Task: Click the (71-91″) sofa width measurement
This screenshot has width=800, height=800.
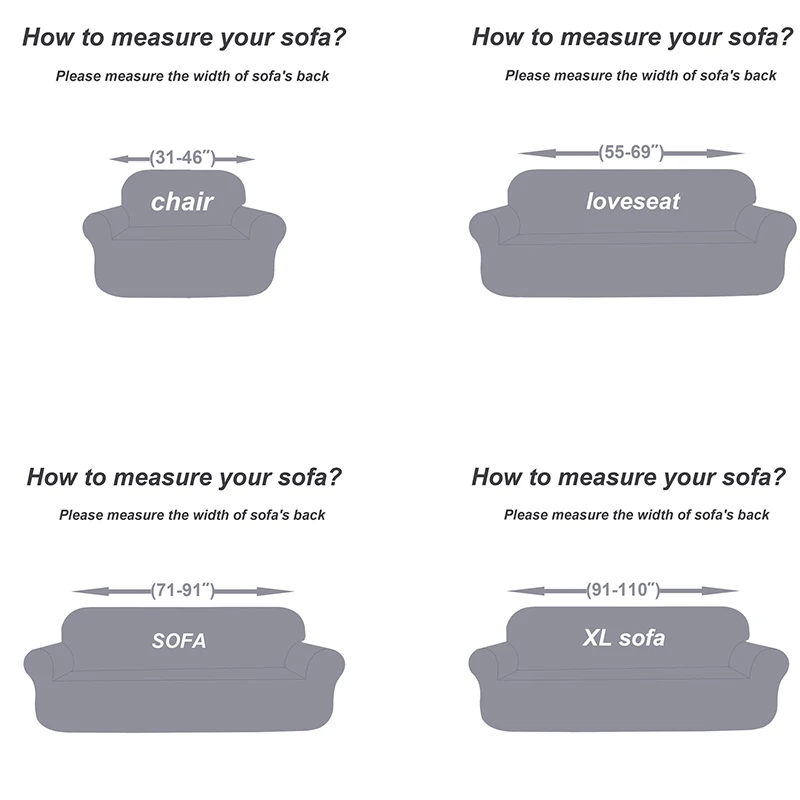Action: coord(182,591)
